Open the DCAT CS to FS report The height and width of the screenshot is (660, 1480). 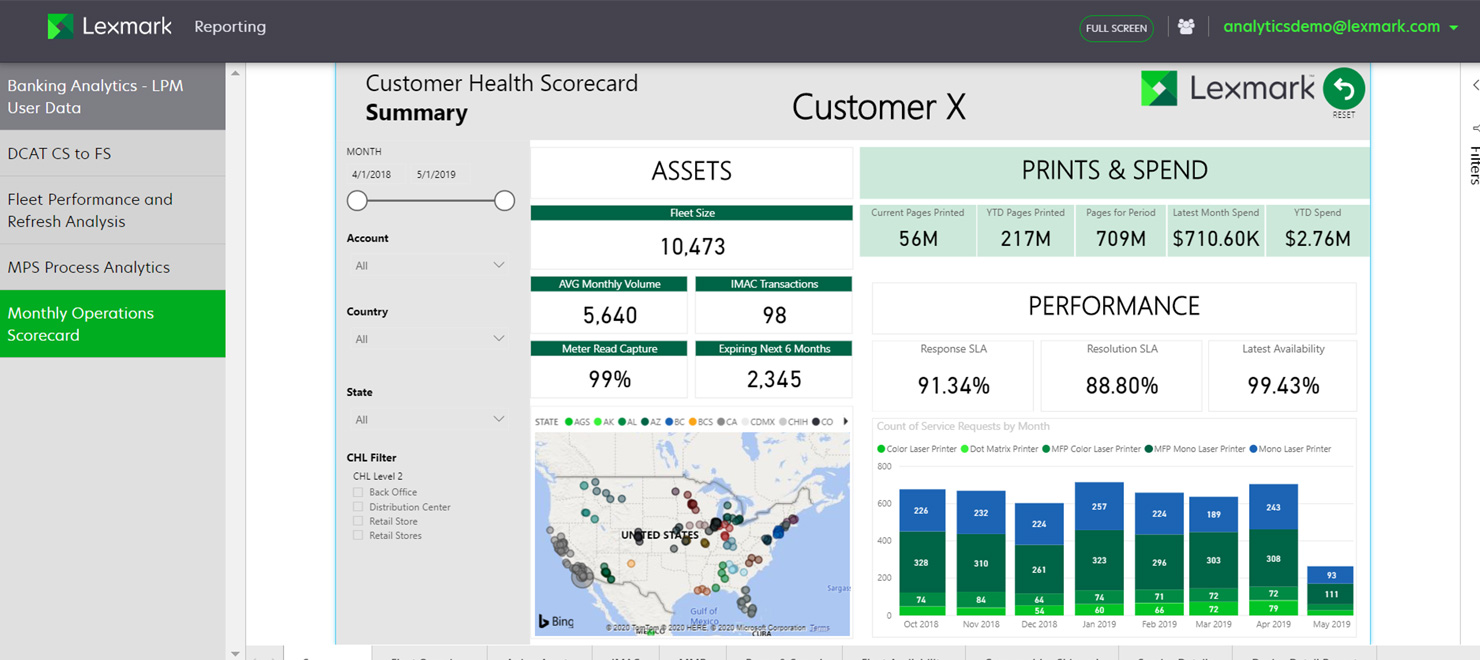coord(112,154)
